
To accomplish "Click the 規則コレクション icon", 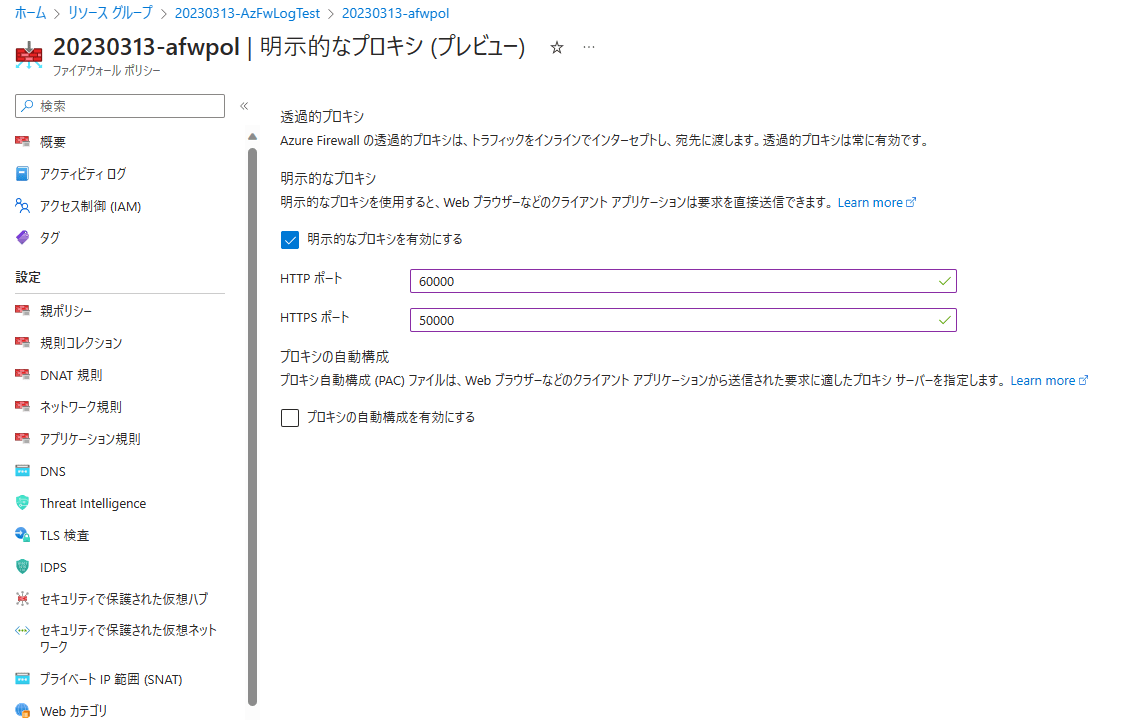I will (23, 343).
